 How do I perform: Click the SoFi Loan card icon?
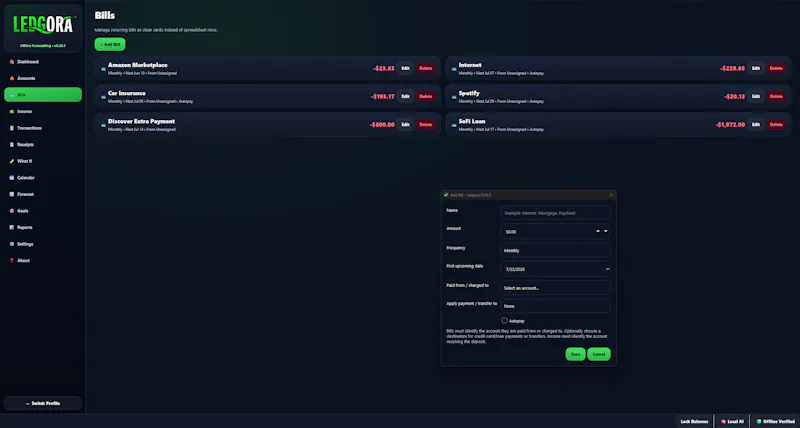point(454,124)
